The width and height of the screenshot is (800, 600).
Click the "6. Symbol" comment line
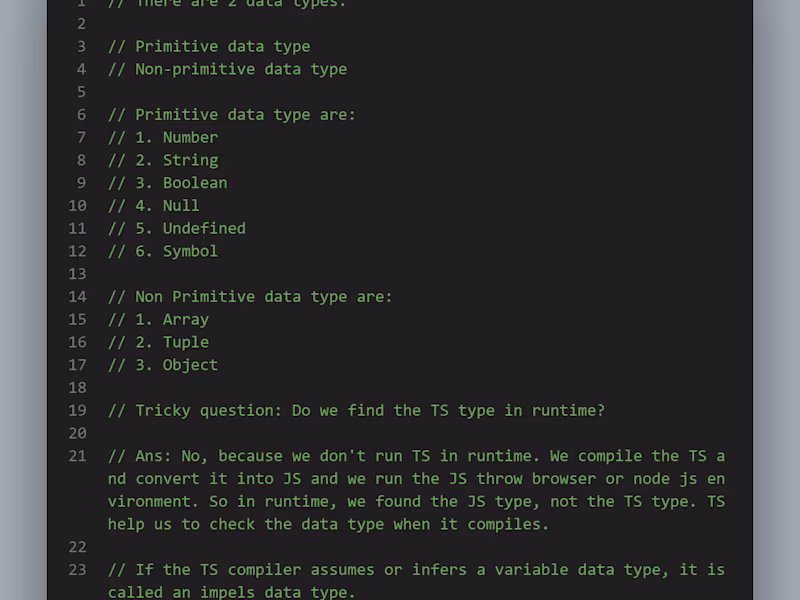pos(163,251)
